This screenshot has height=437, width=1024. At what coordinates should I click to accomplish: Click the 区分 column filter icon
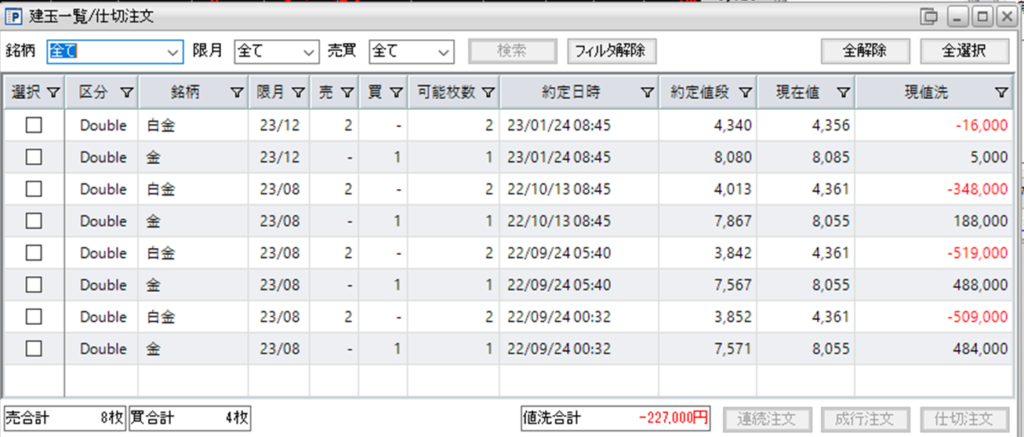coord(127,93)
